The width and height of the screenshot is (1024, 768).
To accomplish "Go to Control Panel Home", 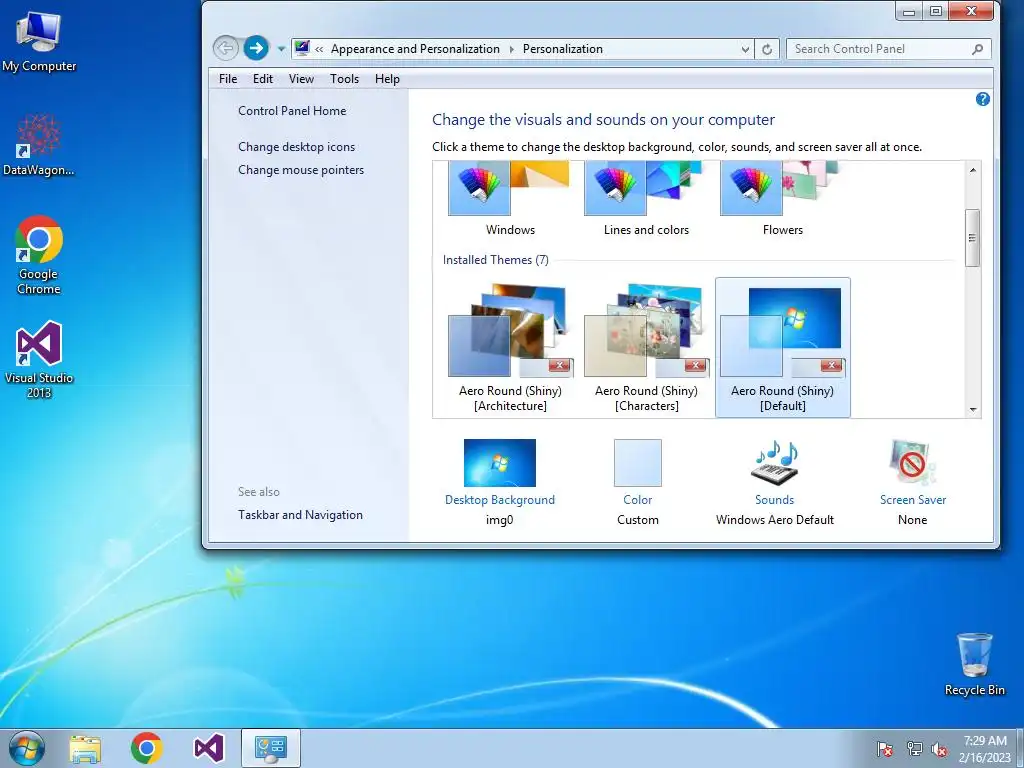I will point(292,111).
